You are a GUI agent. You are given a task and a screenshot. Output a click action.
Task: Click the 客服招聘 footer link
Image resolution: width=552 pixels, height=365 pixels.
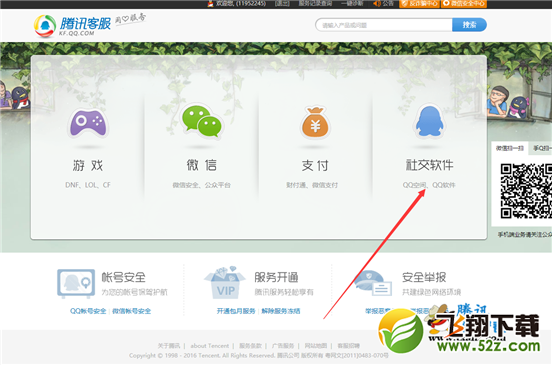pyautogui.click(x=349, y=346)
